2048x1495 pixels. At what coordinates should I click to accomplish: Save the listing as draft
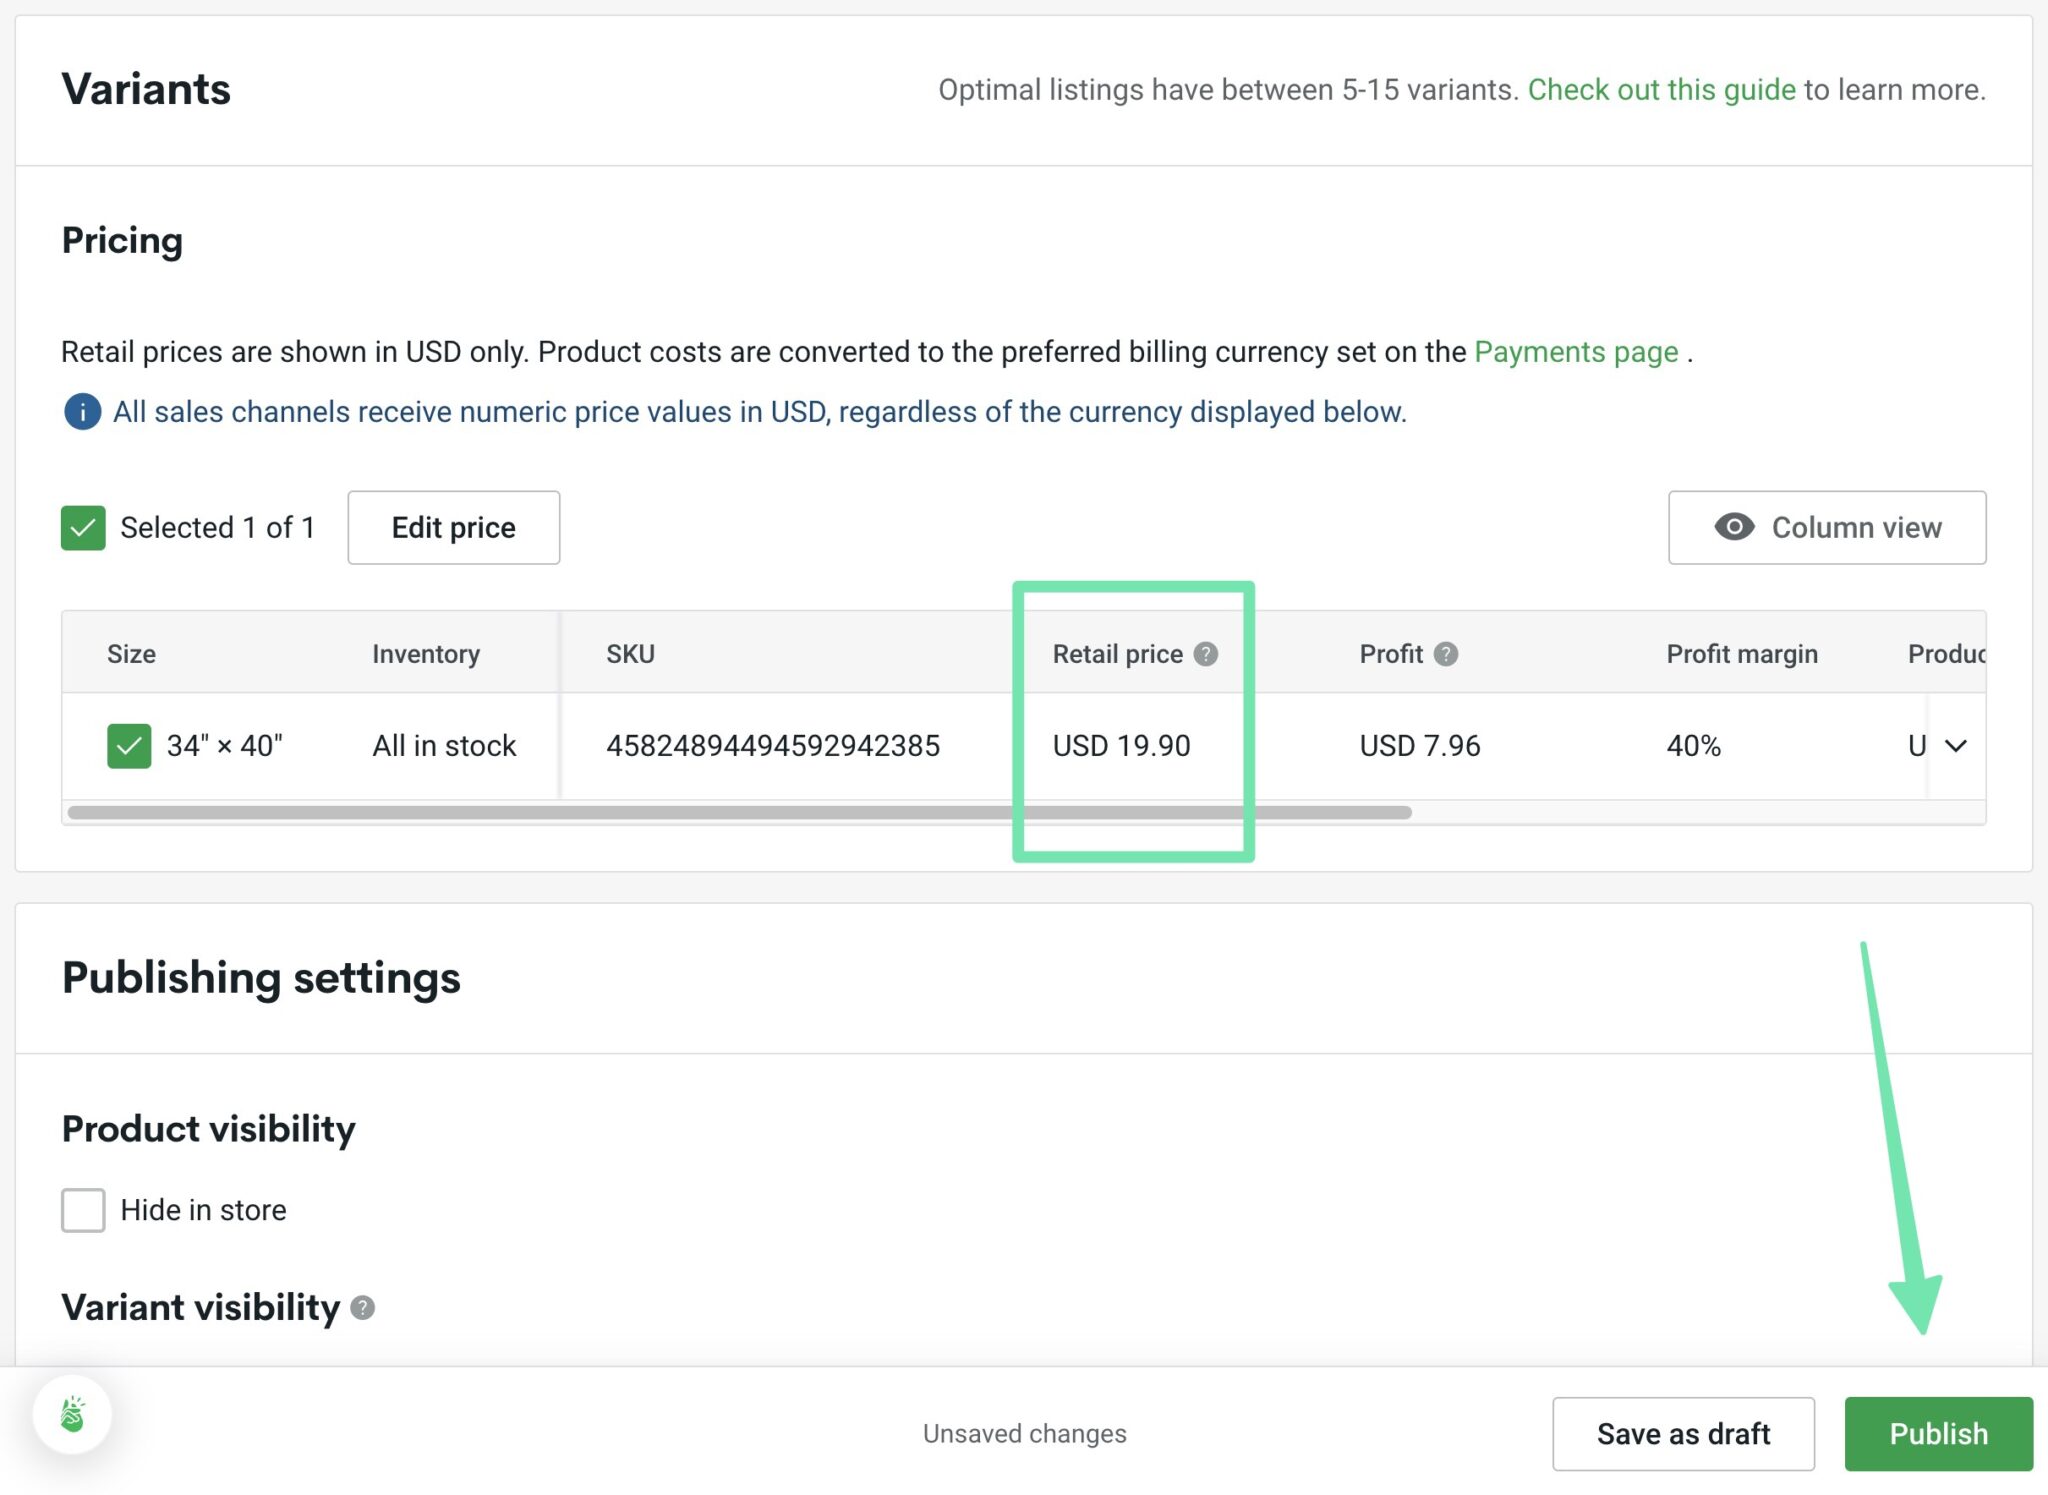pos(1684,1433)
